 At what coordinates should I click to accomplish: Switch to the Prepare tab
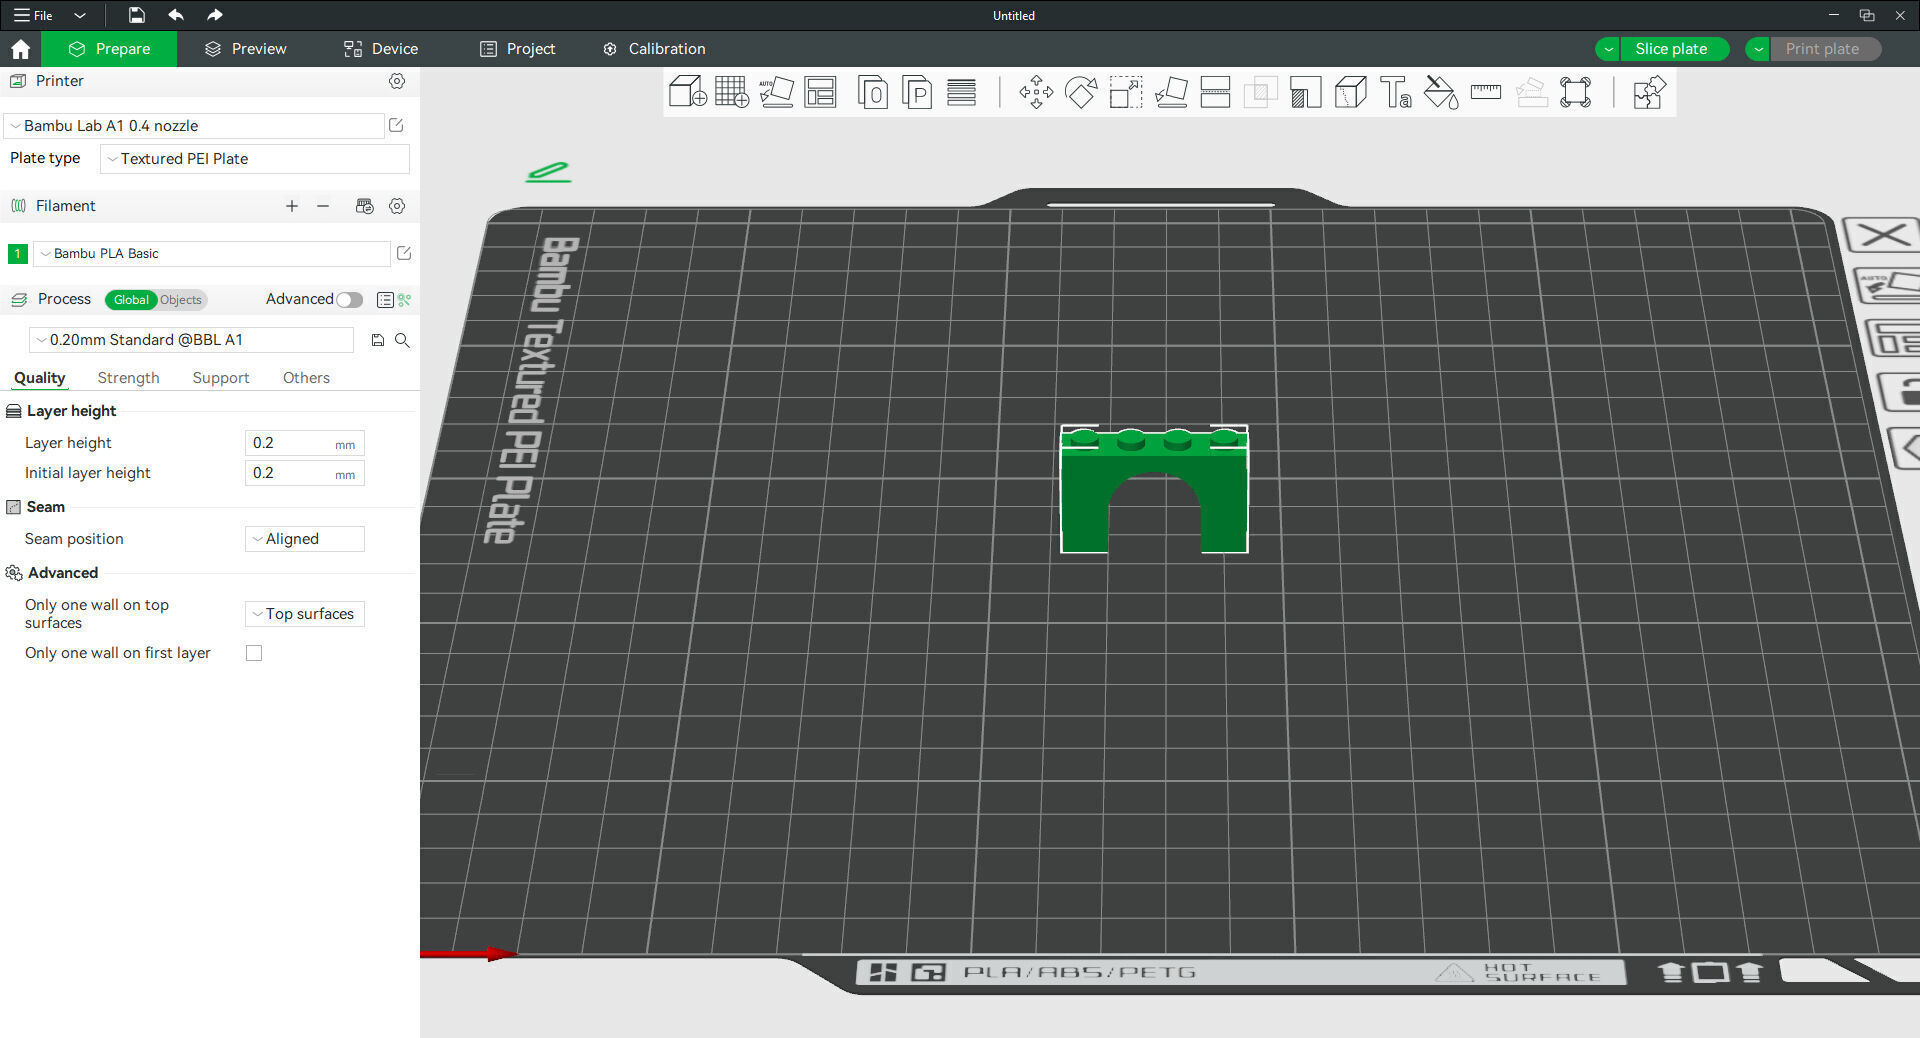tap(109, 49)
